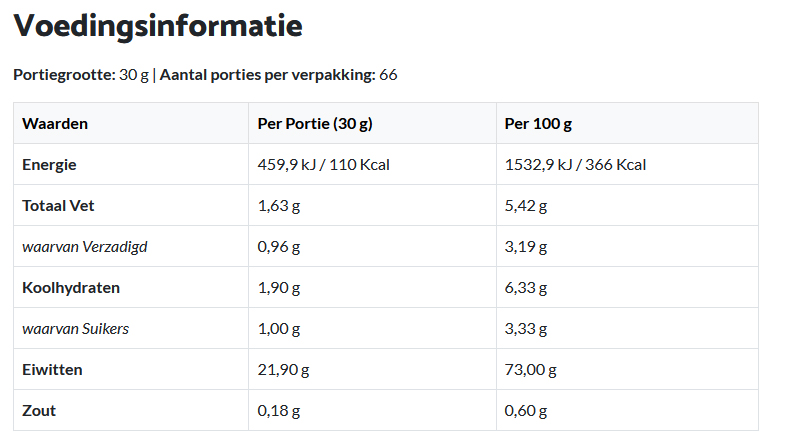The width and height of the screenshot is (798, 445).
Task: Select the 0,60 g salt value
Action: tap(526, 411)
